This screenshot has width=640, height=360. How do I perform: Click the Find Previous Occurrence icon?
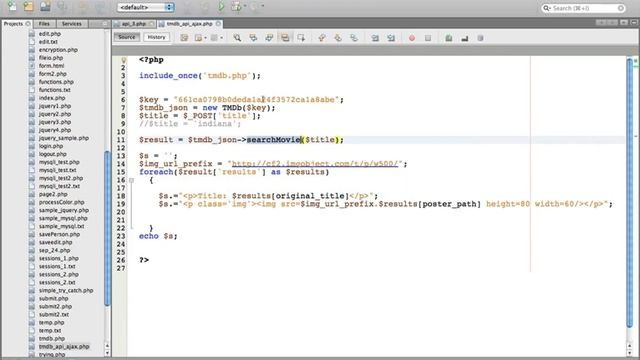click(x=253, y=38)
